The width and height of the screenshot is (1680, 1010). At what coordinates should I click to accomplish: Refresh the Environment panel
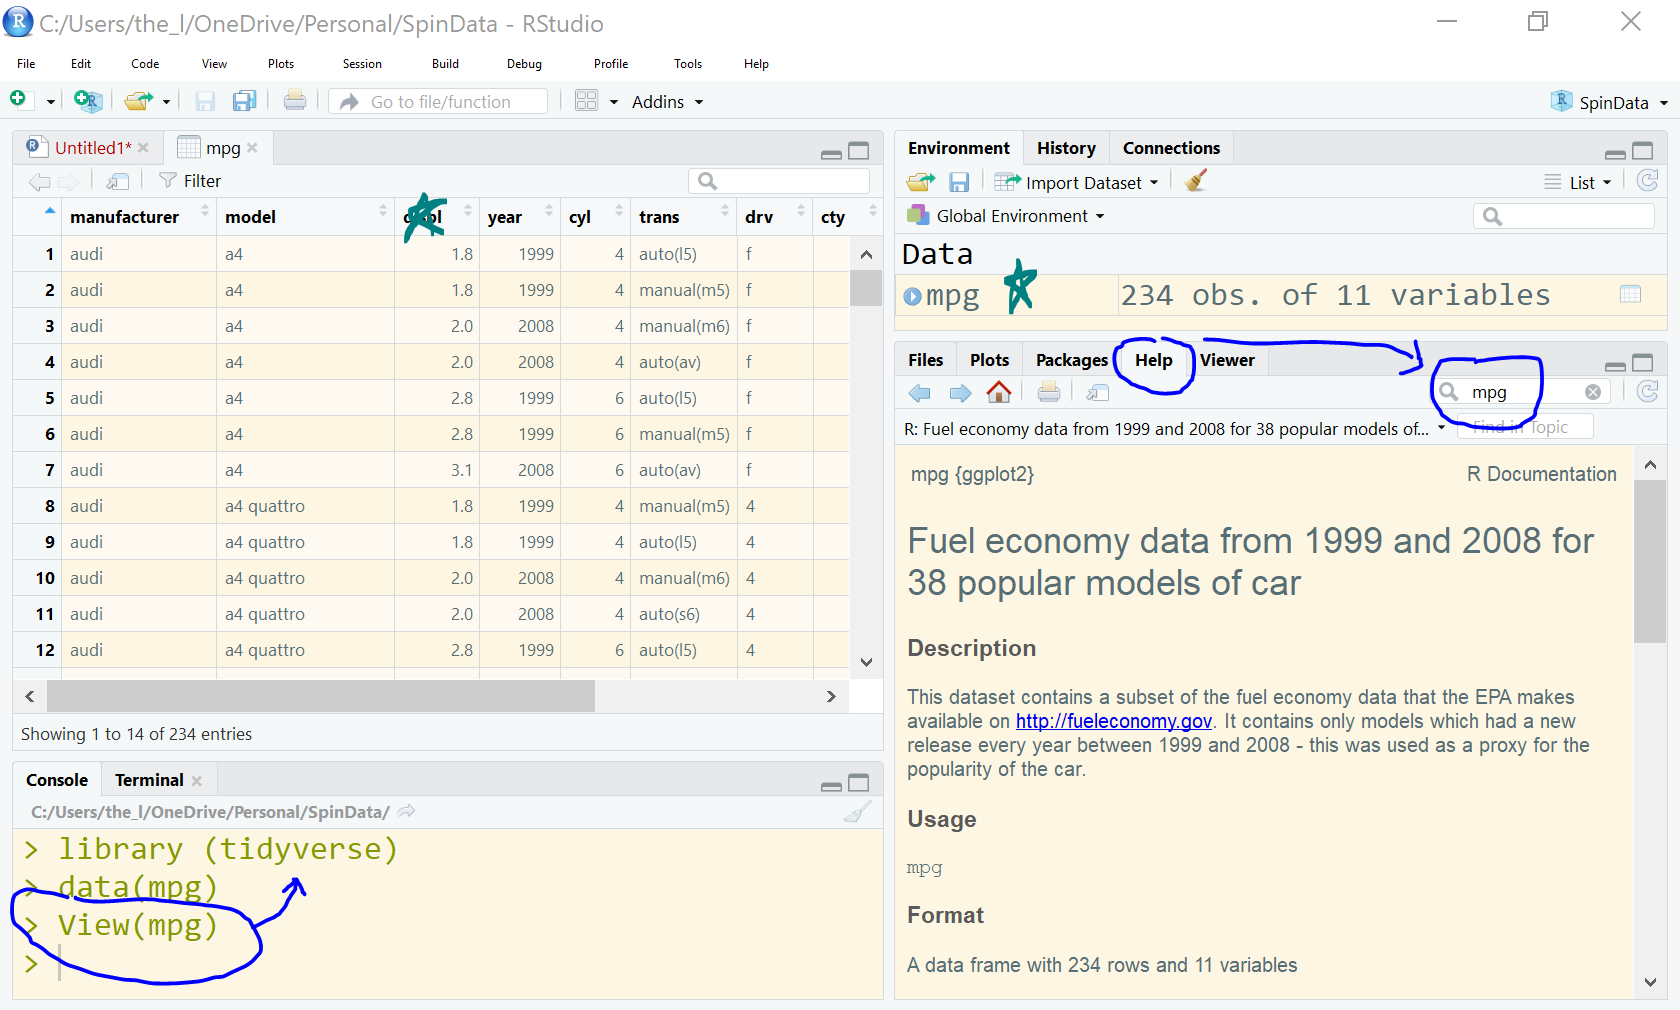[1647, 181]
